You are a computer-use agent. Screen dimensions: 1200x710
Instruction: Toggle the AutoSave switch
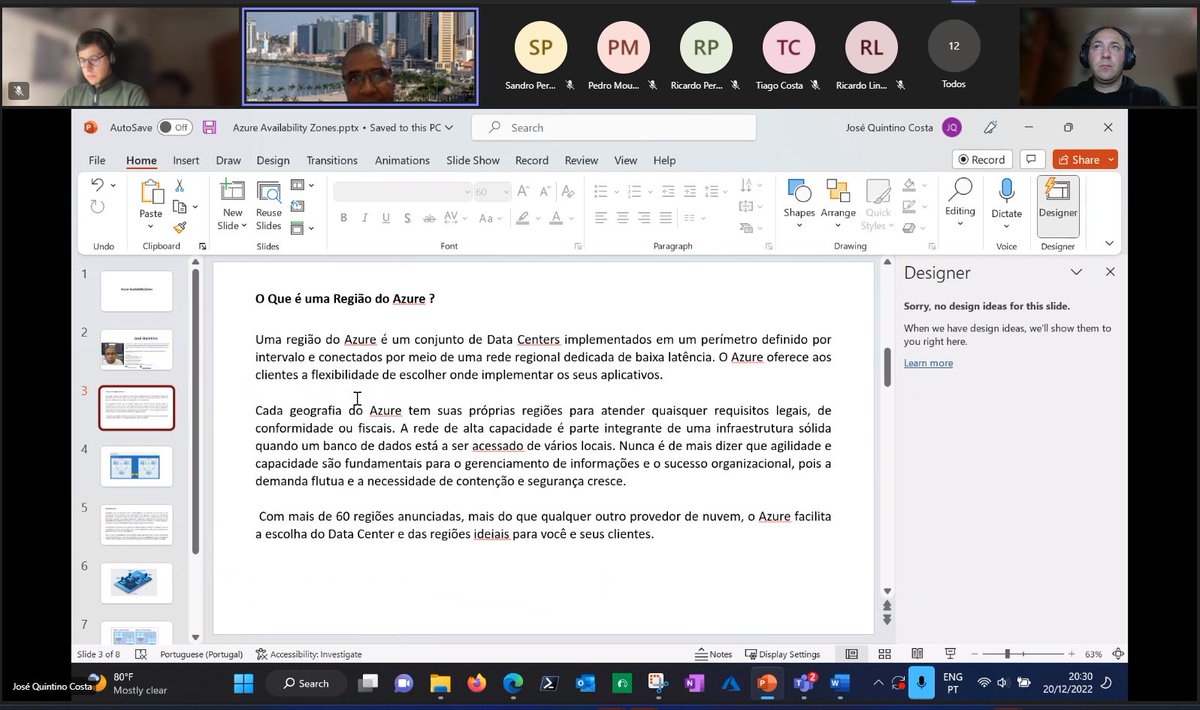click(175, 127)
